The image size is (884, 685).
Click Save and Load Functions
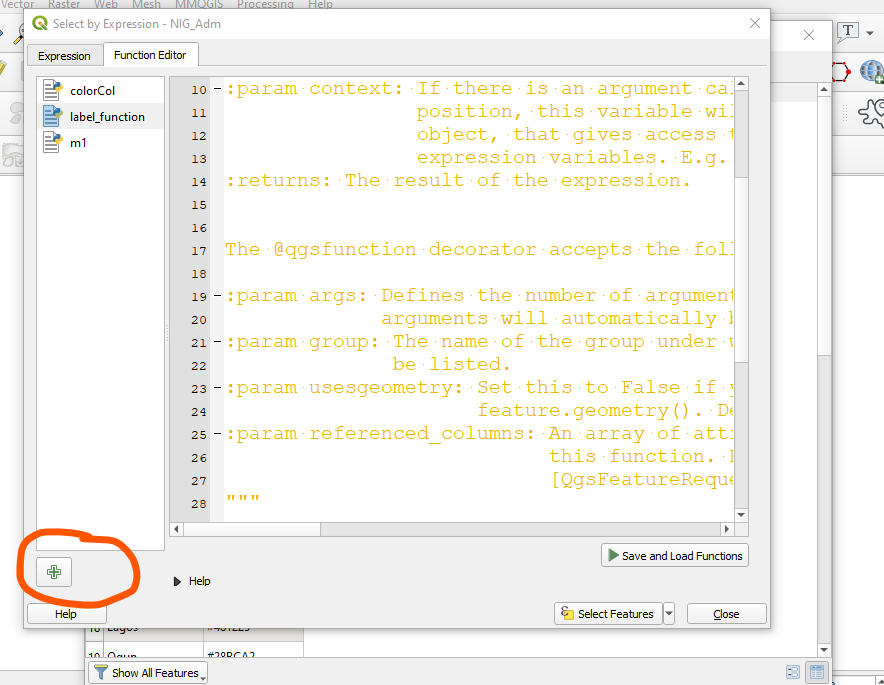pos(674,555)
